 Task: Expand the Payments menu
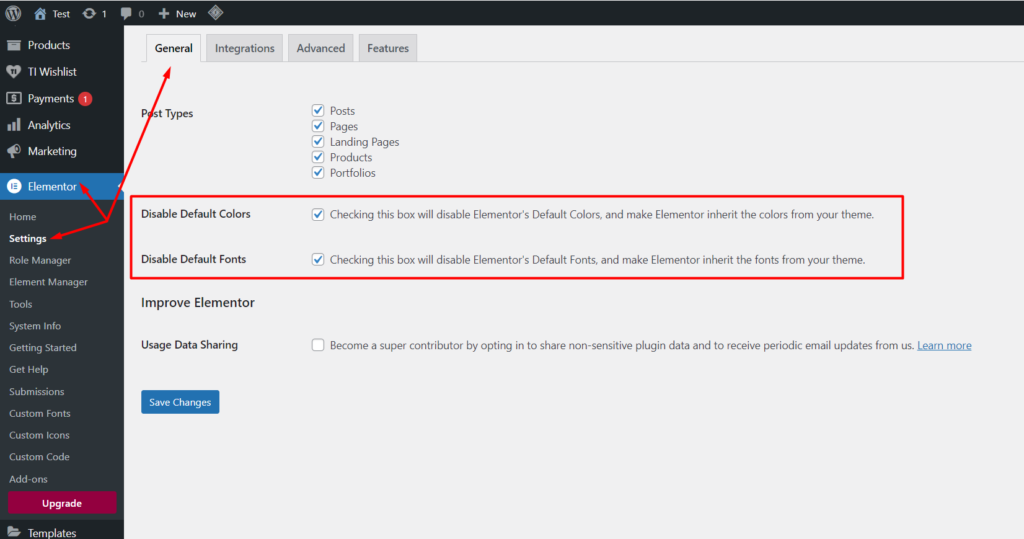[50, 98]
